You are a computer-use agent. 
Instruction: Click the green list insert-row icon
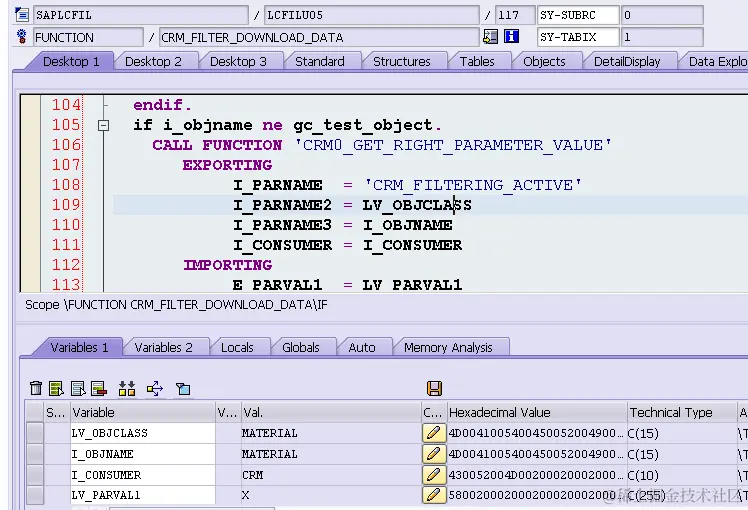pos(56,388)
